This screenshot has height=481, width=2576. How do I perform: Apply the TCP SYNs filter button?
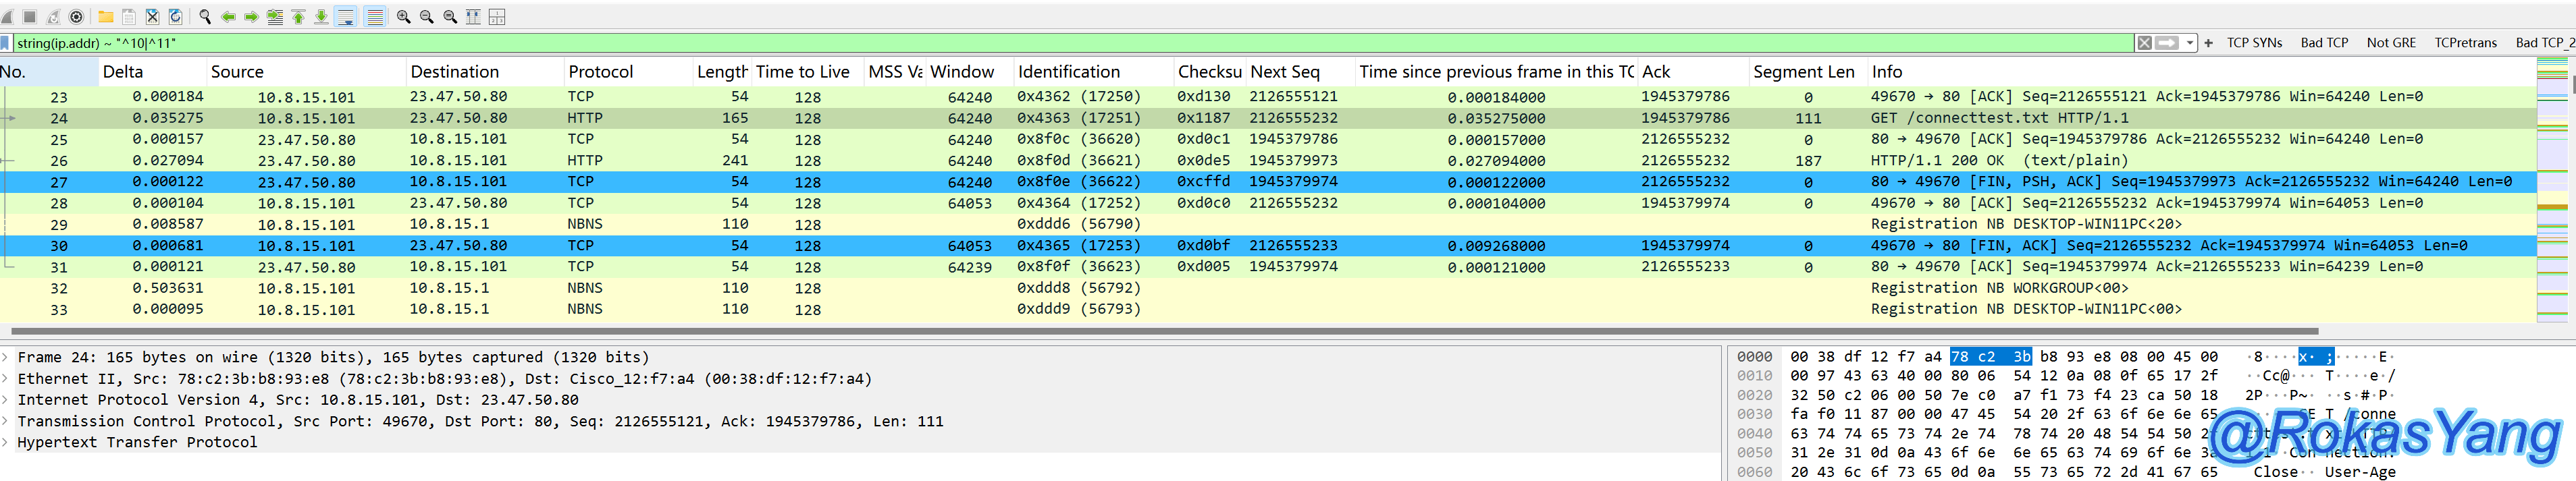click(2254, 43)
